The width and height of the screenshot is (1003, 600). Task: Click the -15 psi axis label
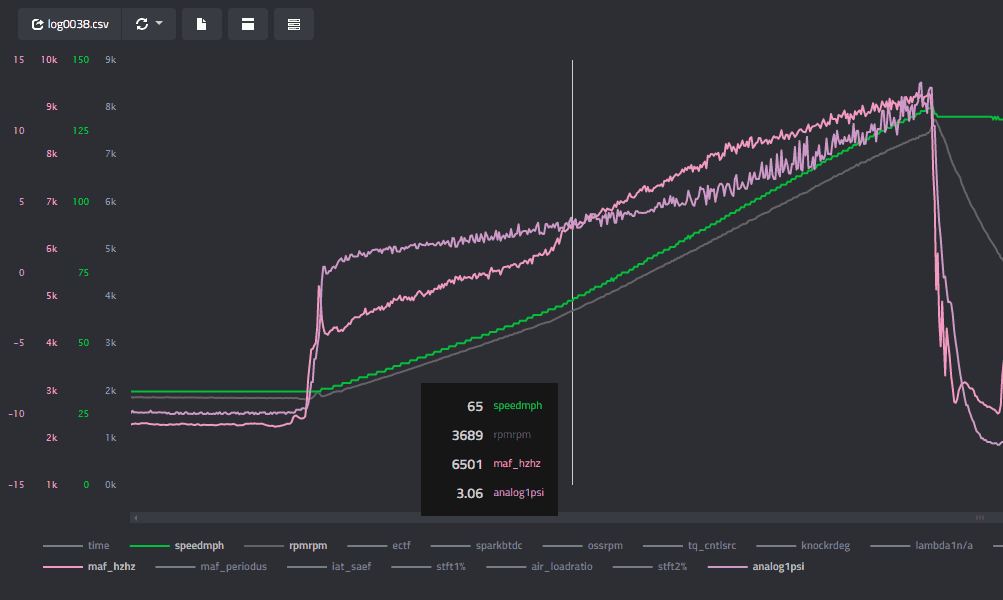[17, 484]
